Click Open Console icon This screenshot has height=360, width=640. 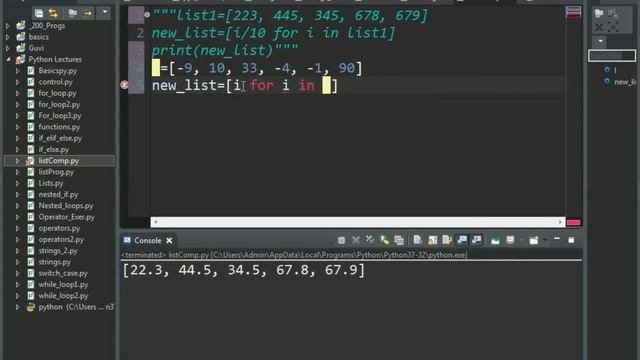click(x=533, y=240)
